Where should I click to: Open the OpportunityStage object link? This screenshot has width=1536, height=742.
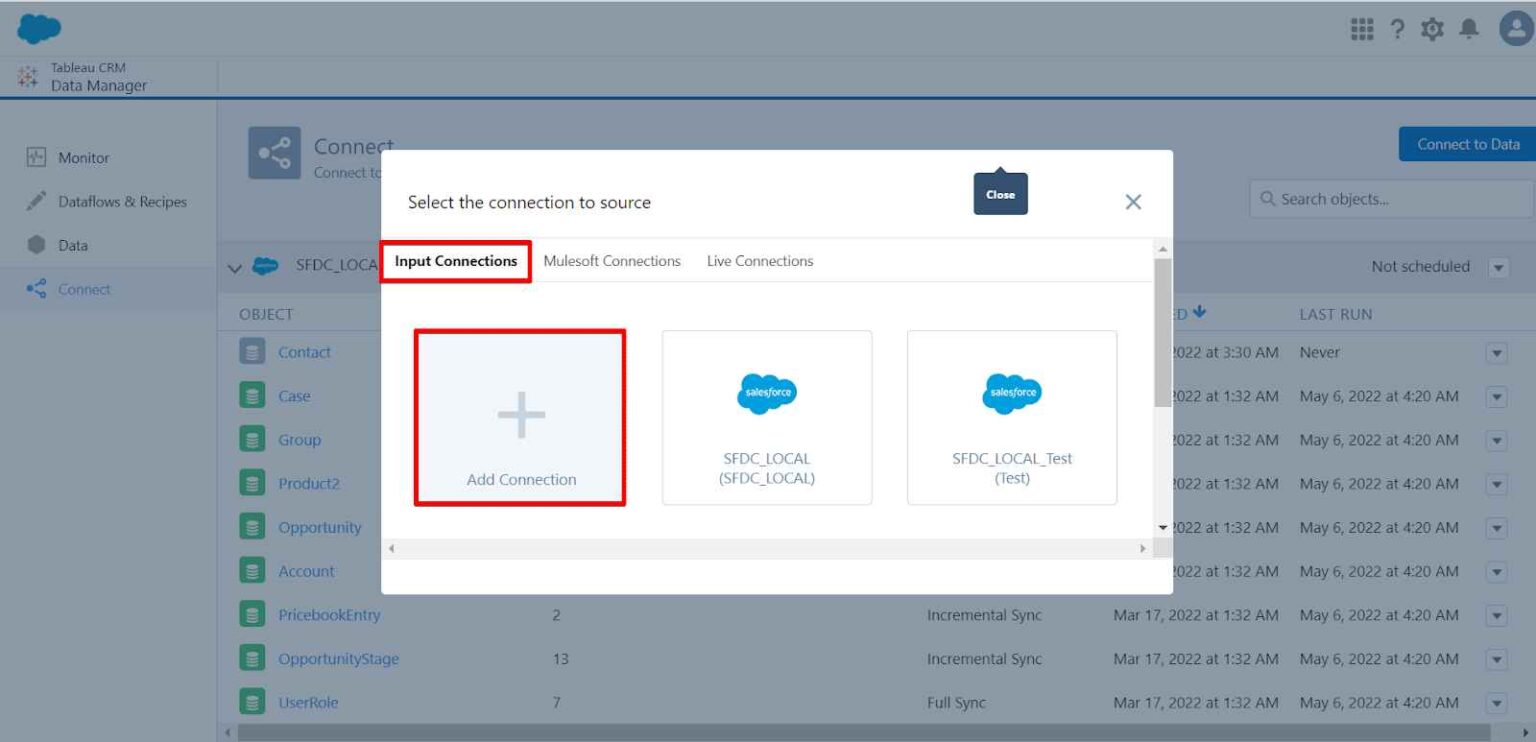pos(338,659)
